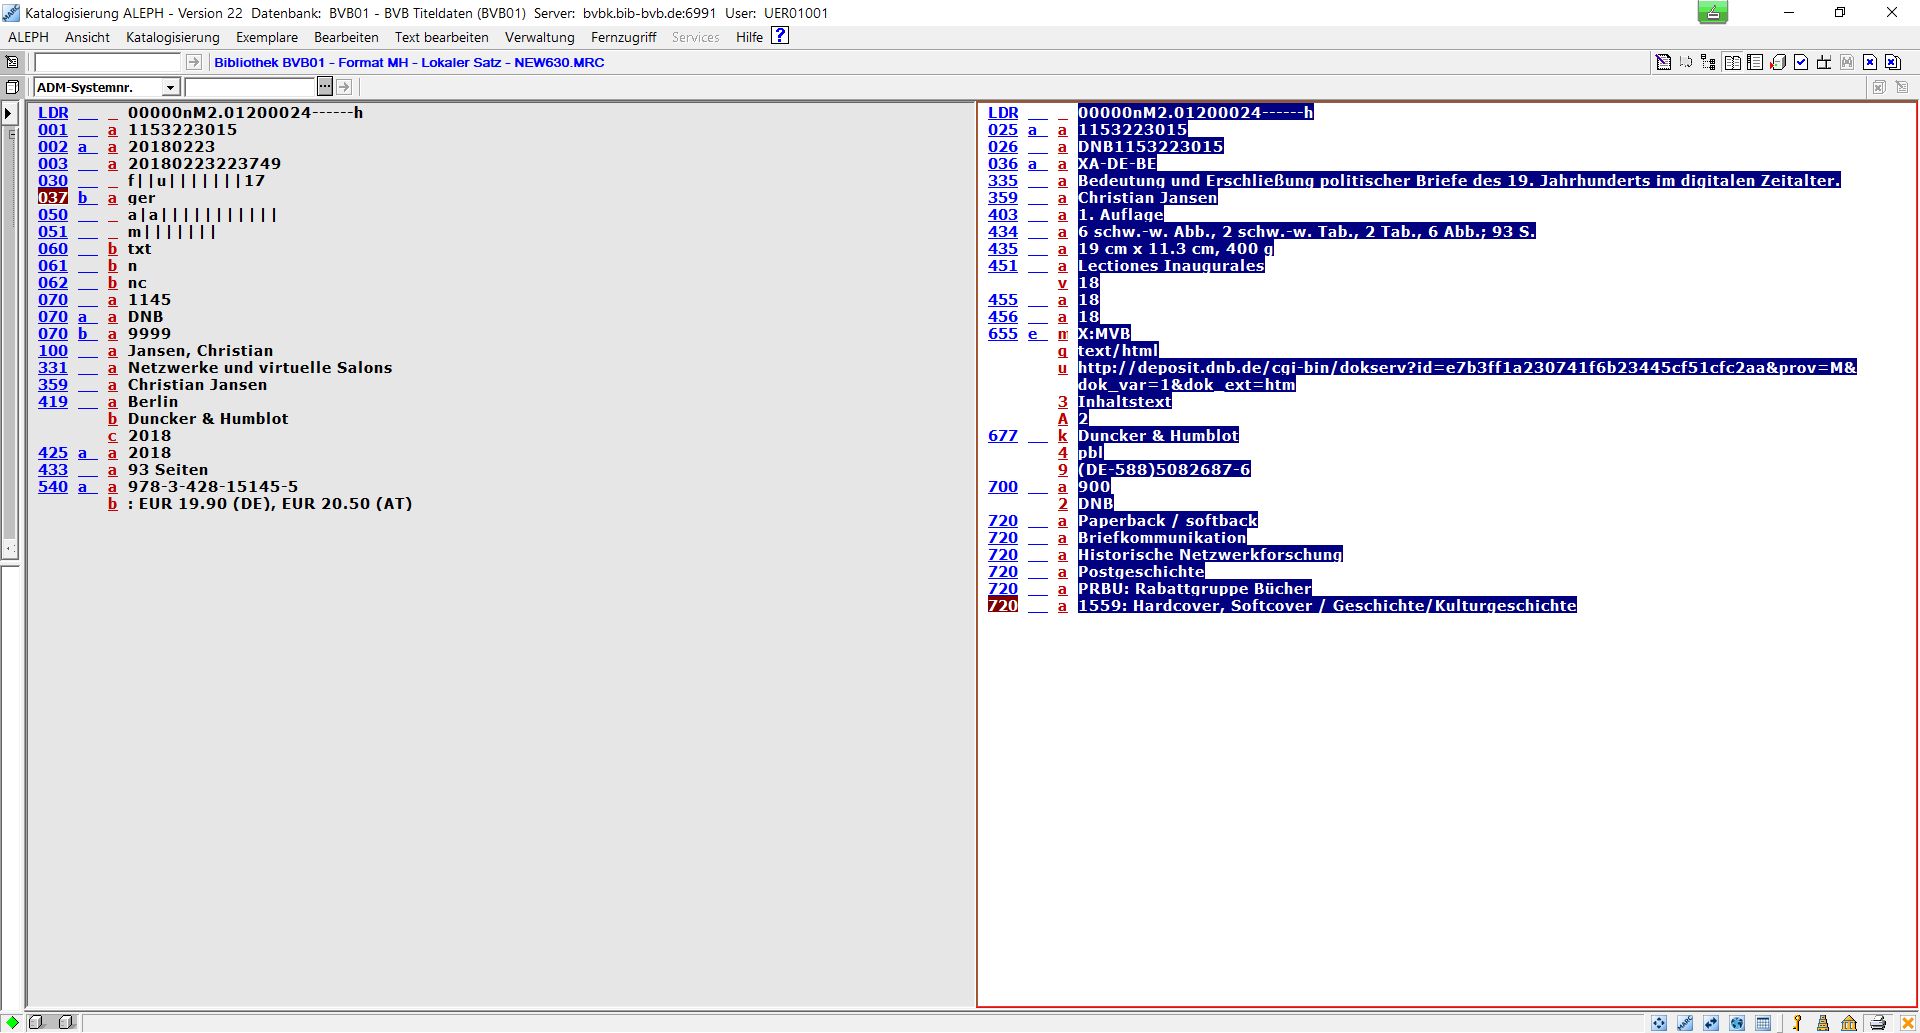This screenshot has height=1033, width=1920.
Task: Click the open book split-view icon
Action: 1732,62
